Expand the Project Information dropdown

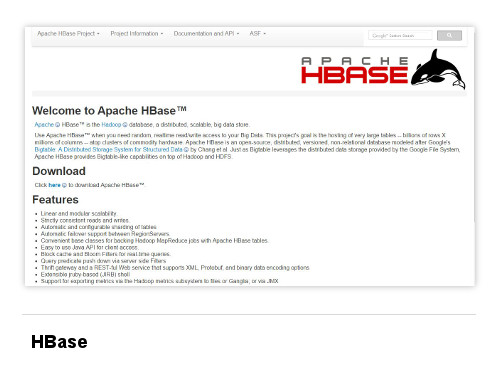(137, 34)
